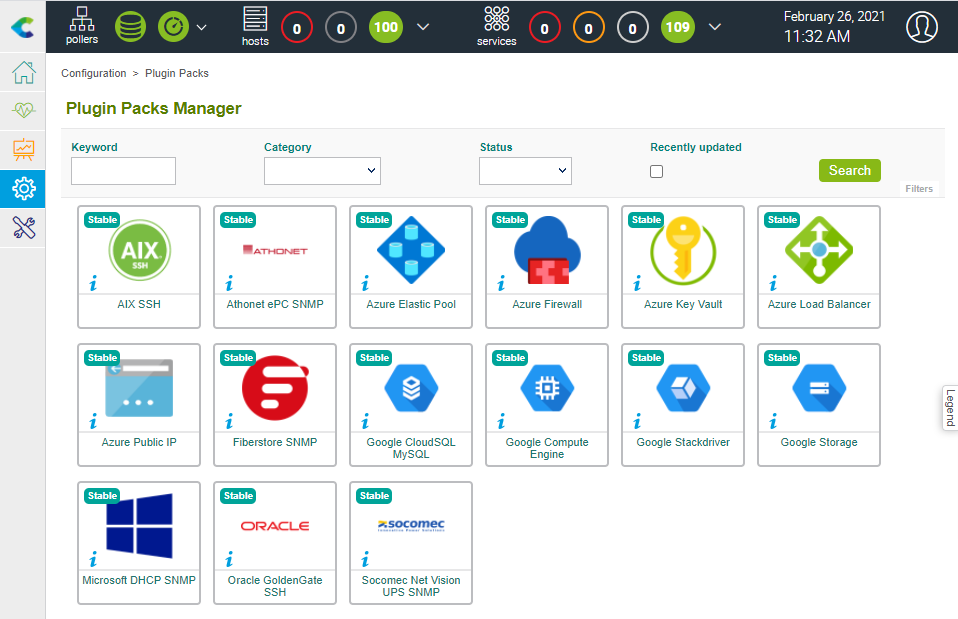Select the Azure Load Balancer icon

pos(819,250)
